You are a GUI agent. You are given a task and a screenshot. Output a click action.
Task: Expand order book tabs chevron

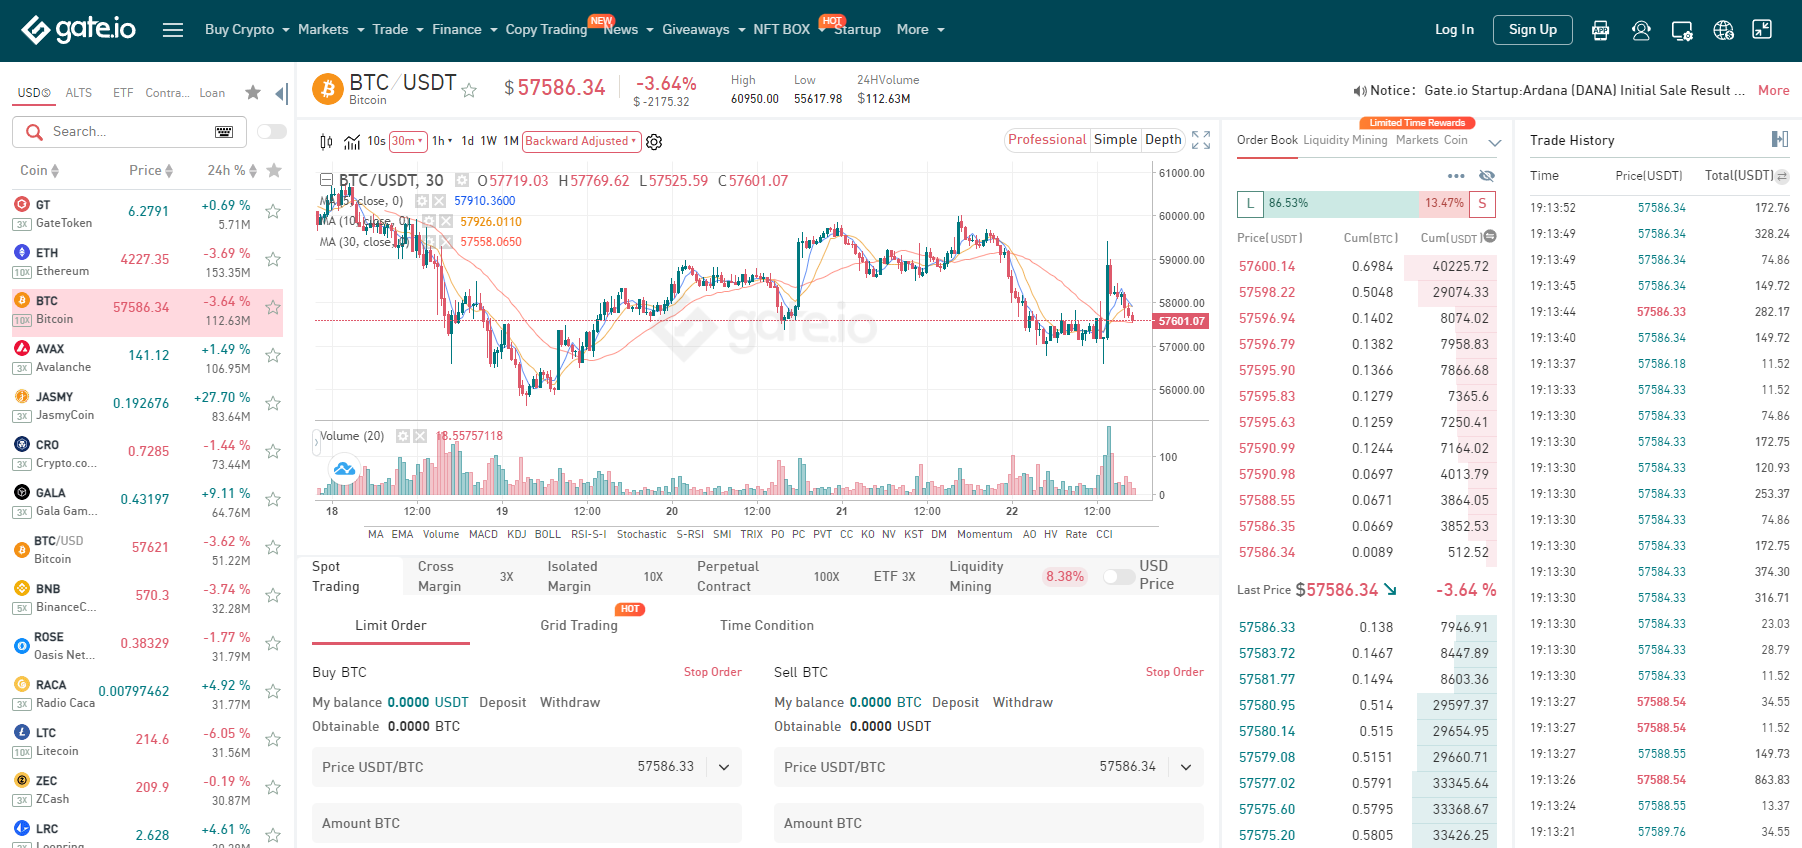1495,143
